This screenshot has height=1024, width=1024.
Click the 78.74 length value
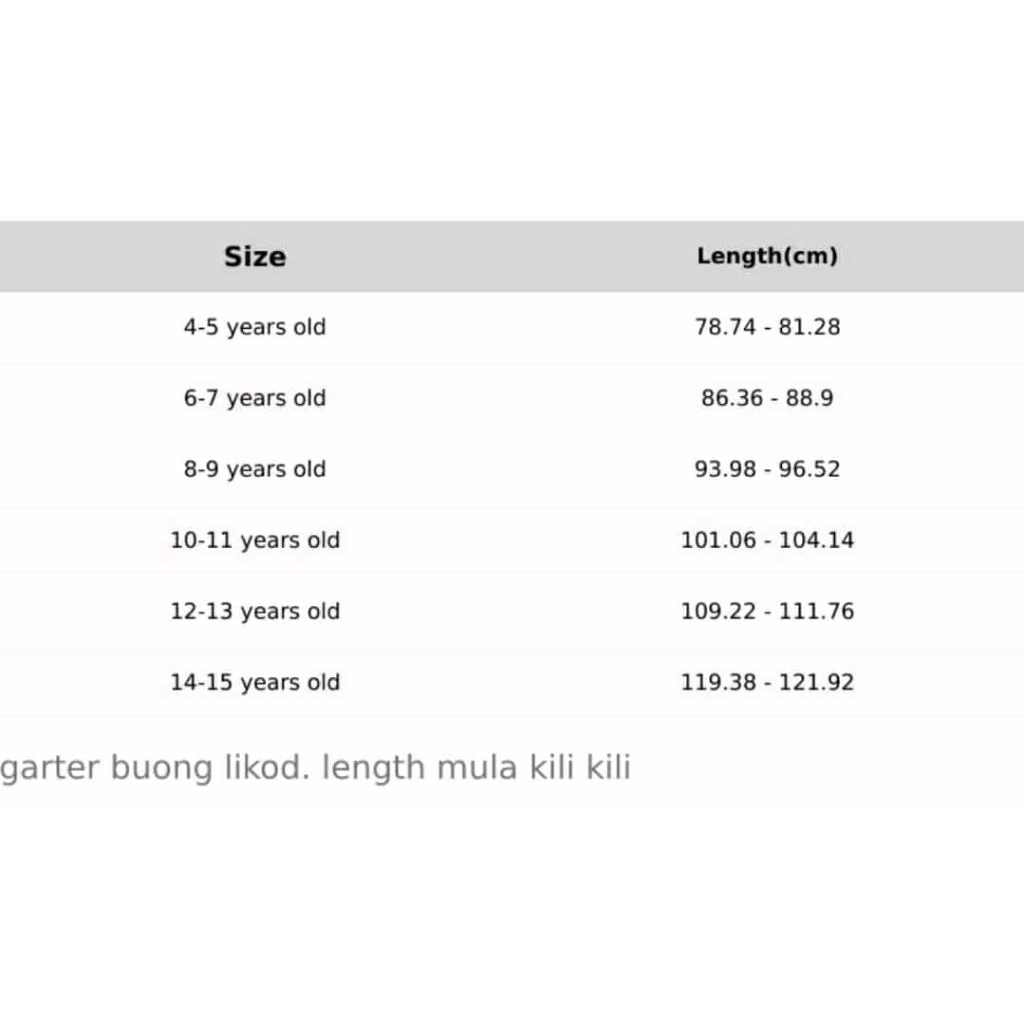(x=725, y=327)
